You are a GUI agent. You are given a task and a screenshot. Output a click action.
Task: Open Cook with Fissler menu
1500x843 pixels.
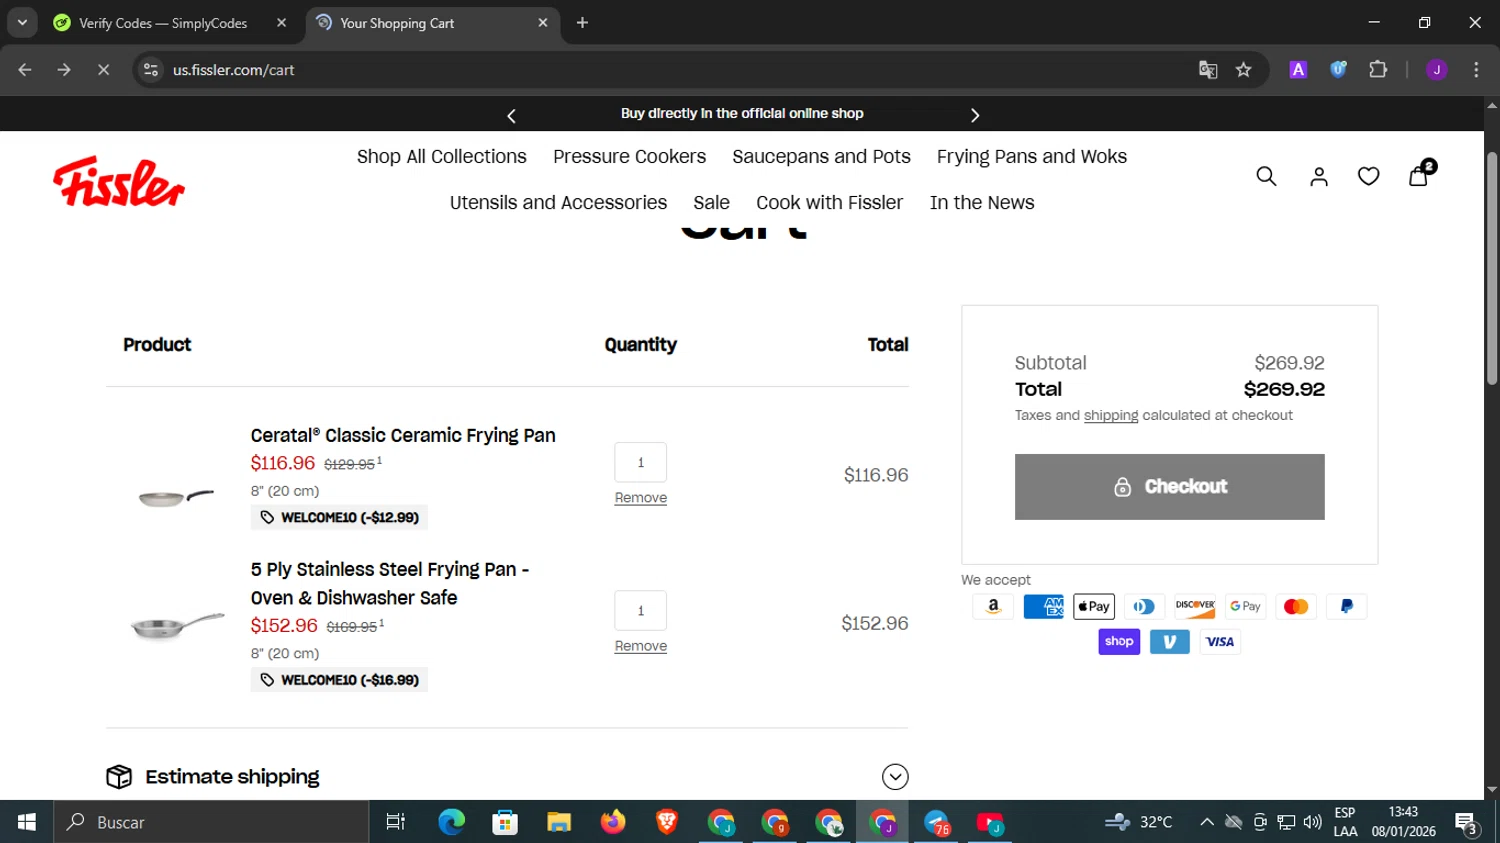pyautogui.click(x=829, y=203)
